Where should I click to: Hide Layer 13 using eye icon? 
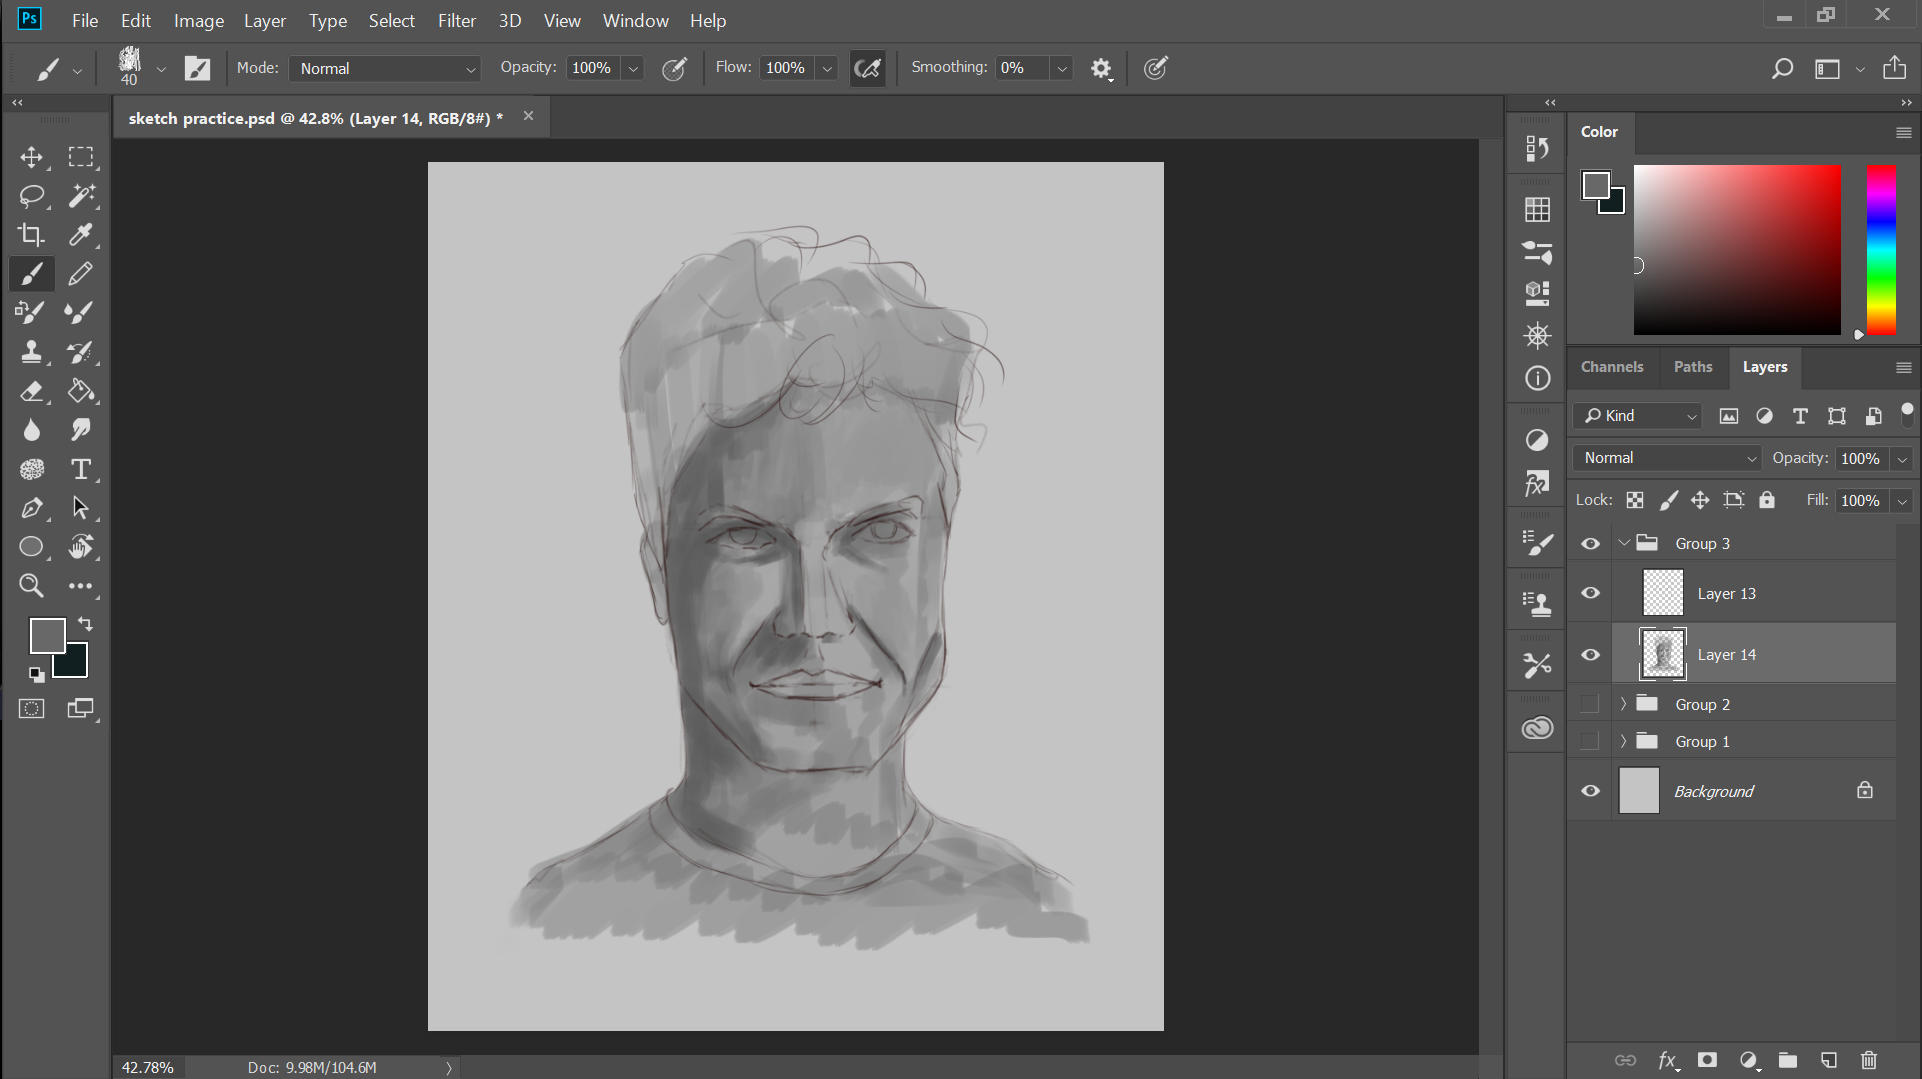coord(1590,593)
